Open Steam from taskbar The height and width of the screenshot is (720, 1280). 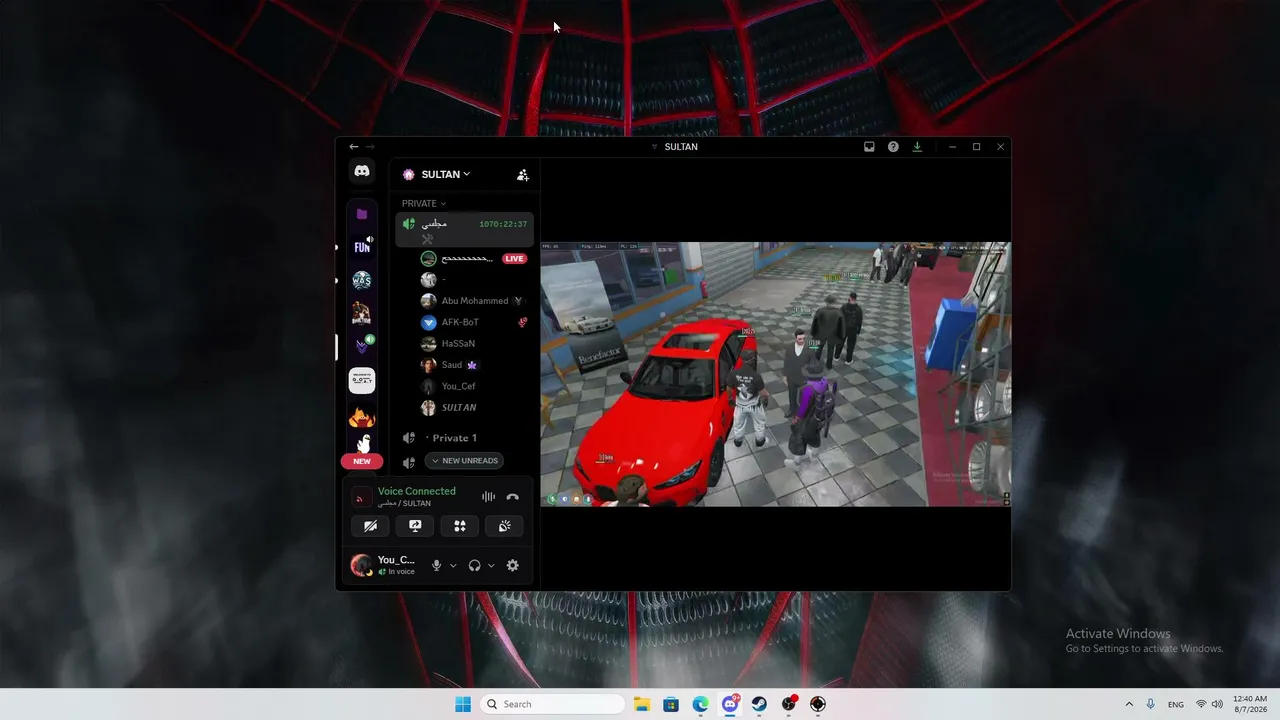(759, 704)
